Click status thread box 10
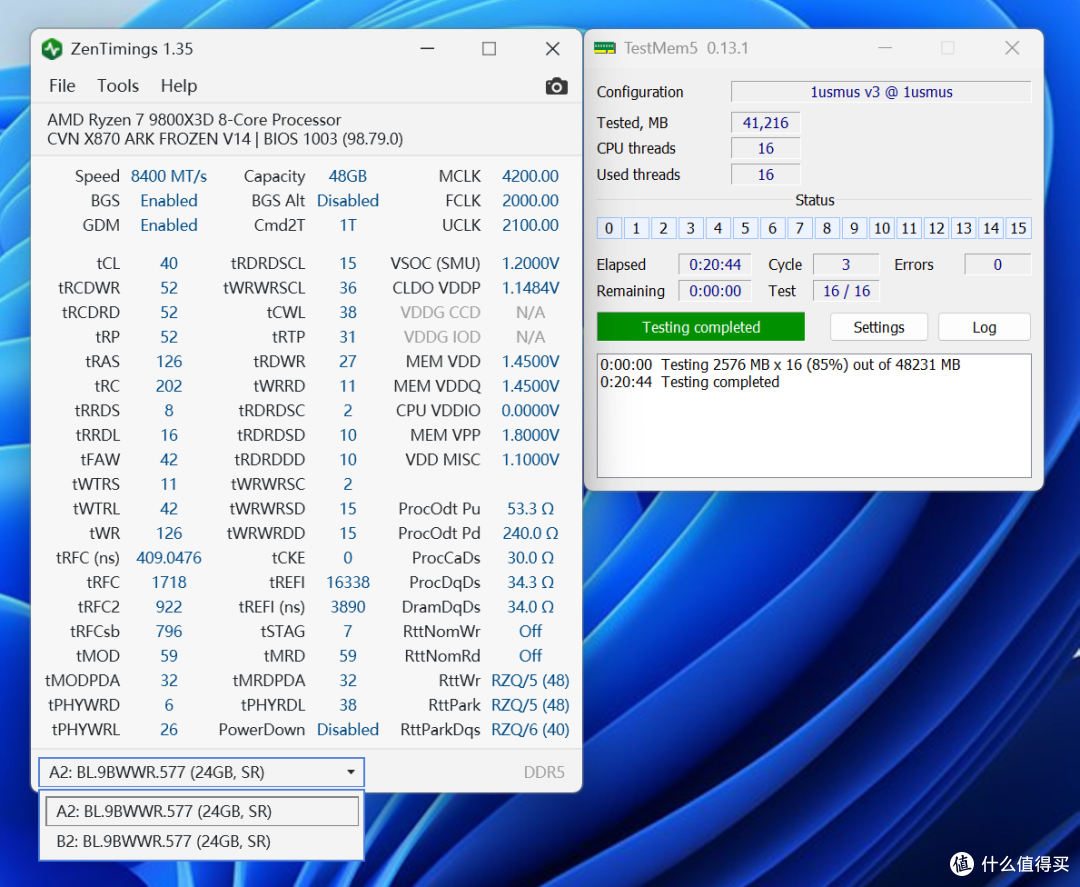1080x887 pixels. point(882,228)
